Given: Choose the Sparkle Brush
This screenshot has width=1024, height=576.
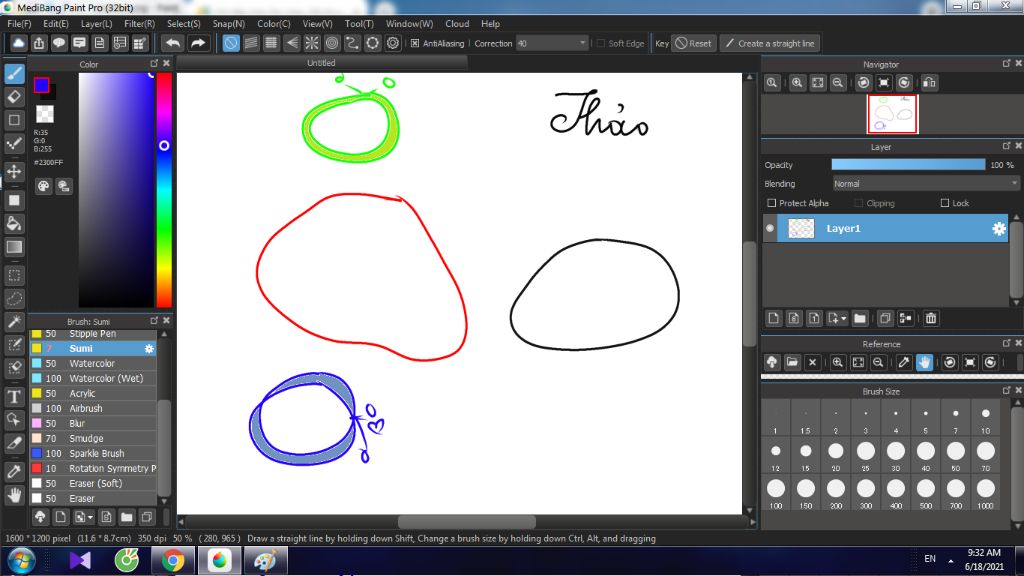Looking at the screenshot, I should click(x=93, y=454).
